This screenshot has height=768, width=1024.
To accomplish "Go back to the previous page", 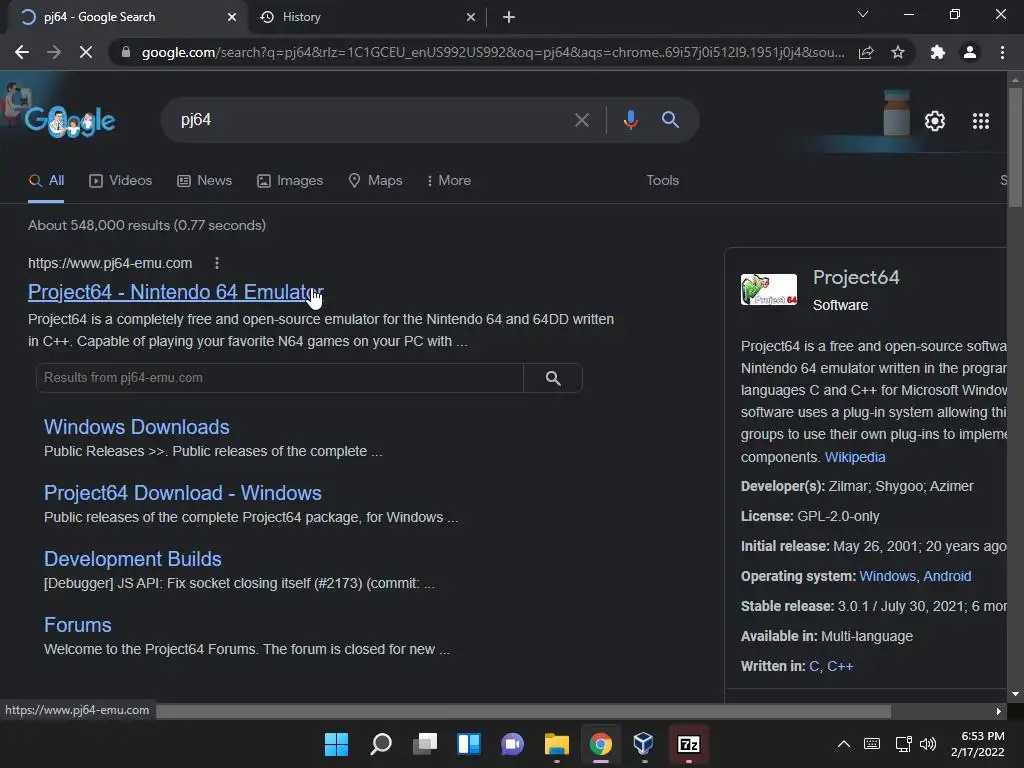I will [x=22, y=52].
